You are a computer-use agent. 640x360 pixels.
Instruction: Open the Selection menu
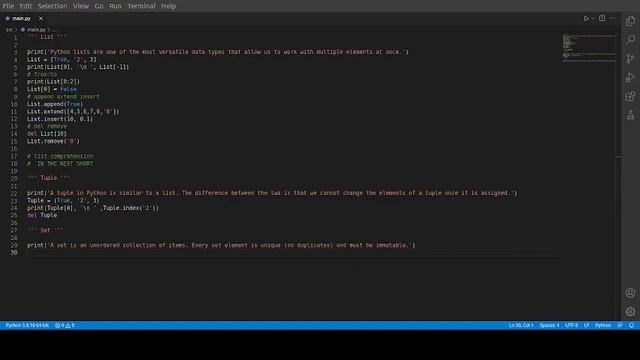53,6
